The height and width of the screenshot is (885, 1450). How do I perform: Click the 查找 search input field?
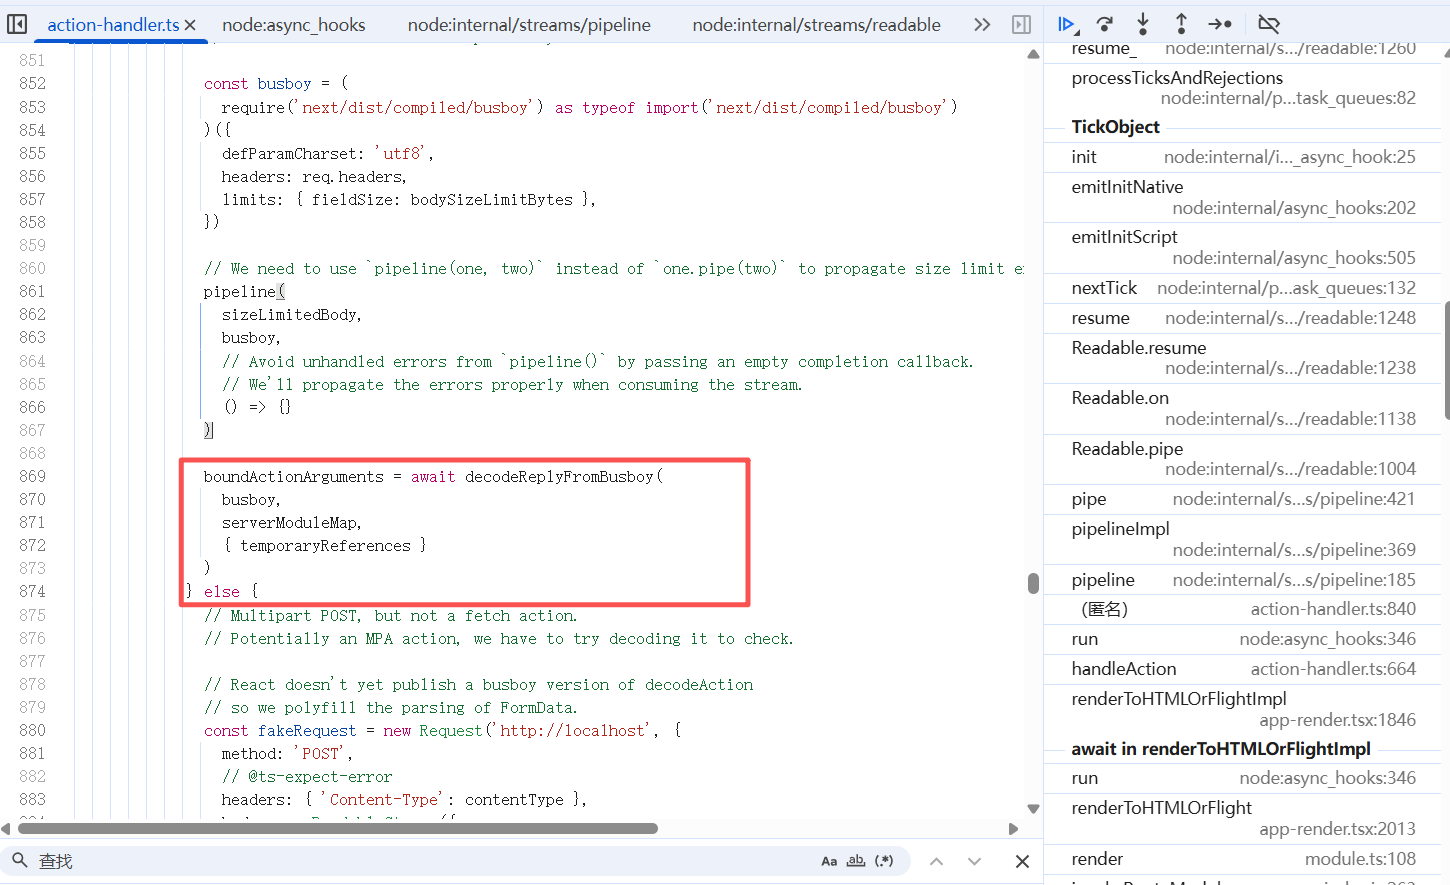pyautogui.click(x=420, y=861)
